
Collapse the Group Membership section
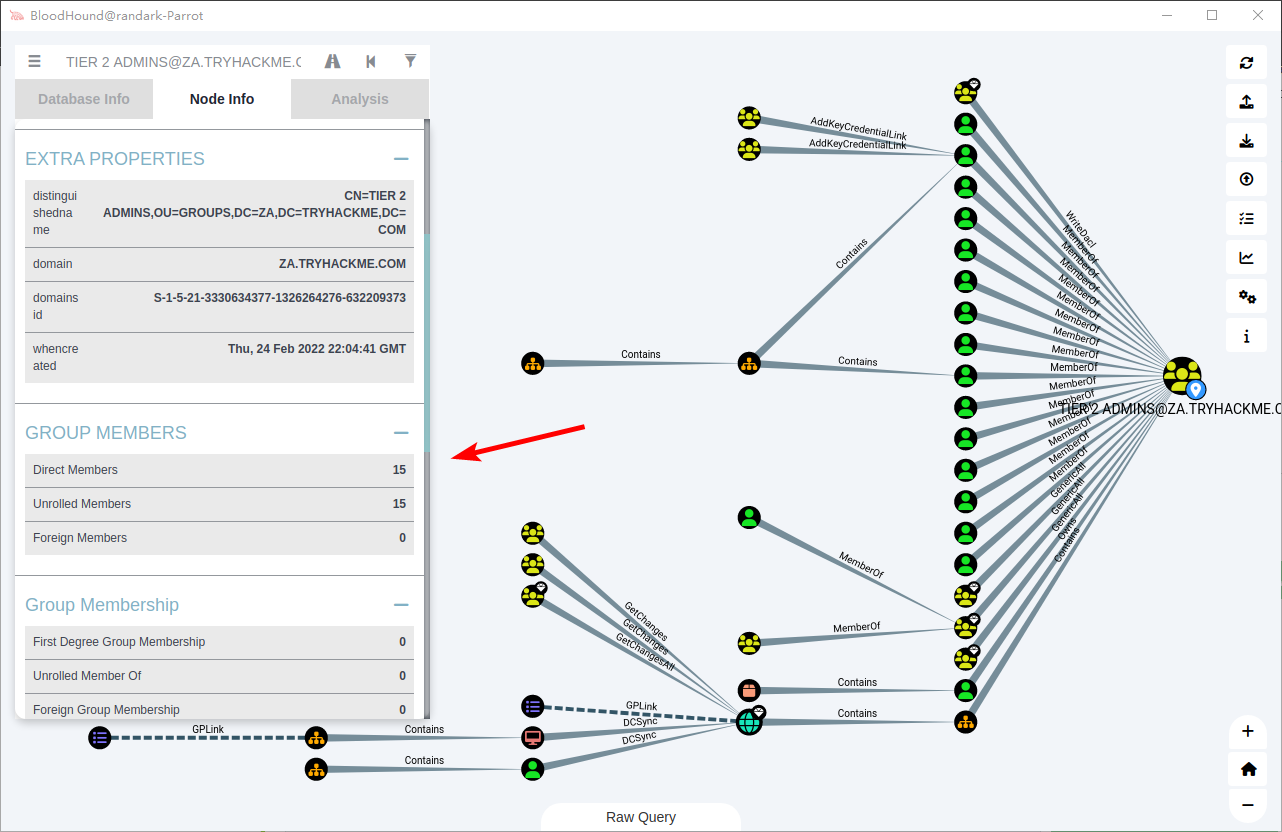pos(401,605)
